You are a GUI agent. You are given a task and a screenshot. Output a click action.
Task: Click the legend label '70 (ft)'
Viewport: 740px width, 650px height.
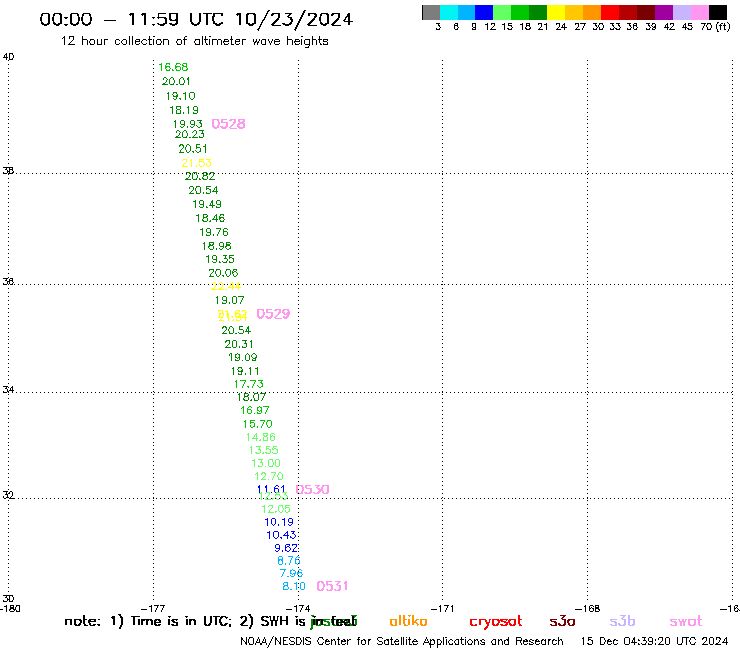tap(715, 27)
